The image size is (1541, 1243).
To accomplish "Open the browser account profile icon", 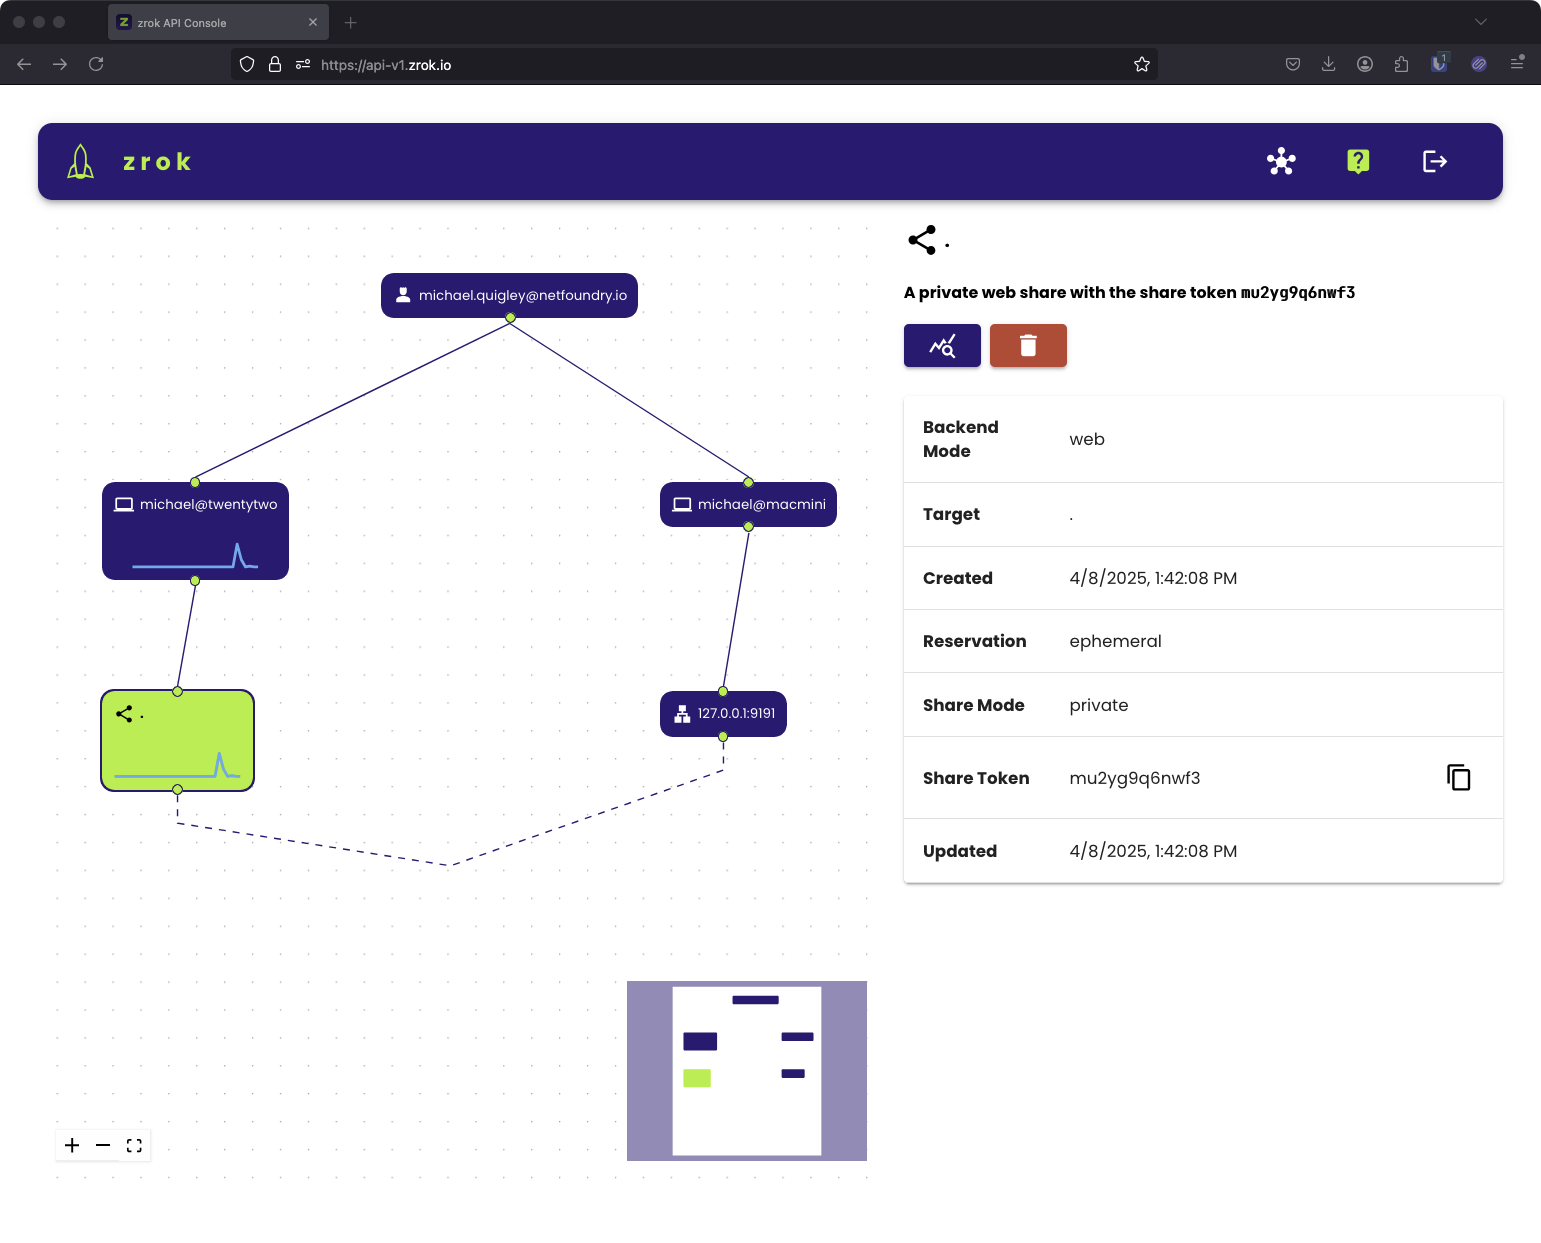I will (1365, 64).
